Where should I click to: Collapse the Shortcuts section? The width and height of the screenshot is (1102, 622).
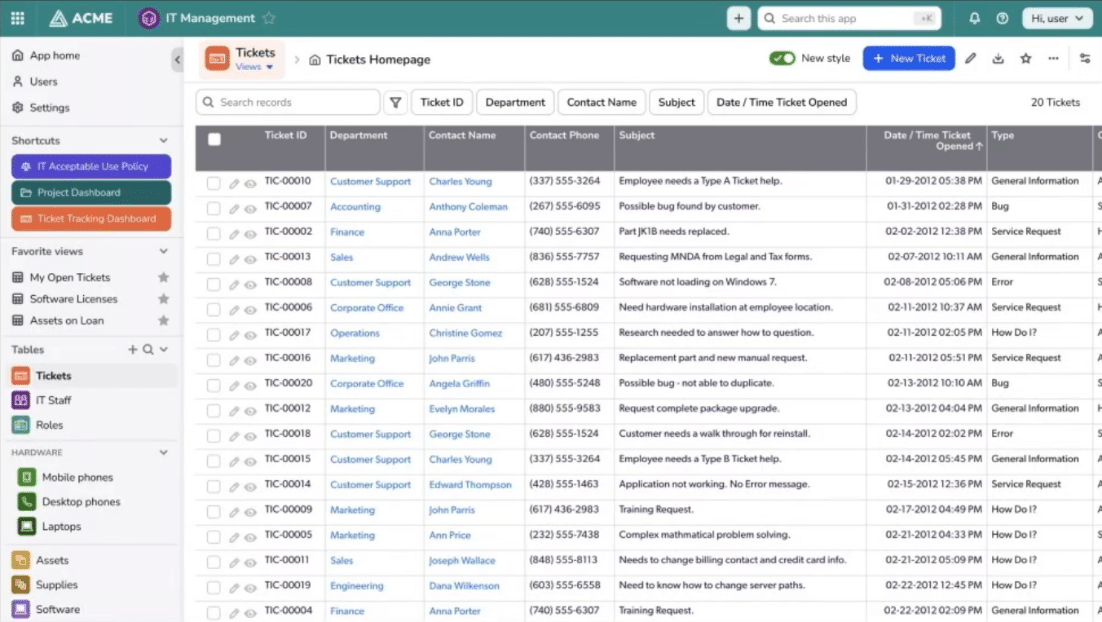click(x=164, y=141)
